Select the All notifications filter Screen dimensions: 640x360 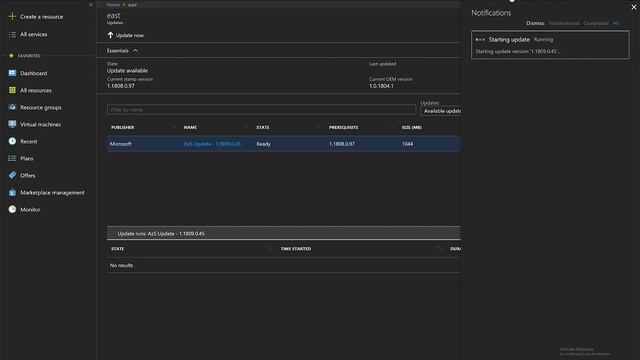coord(616,23)
